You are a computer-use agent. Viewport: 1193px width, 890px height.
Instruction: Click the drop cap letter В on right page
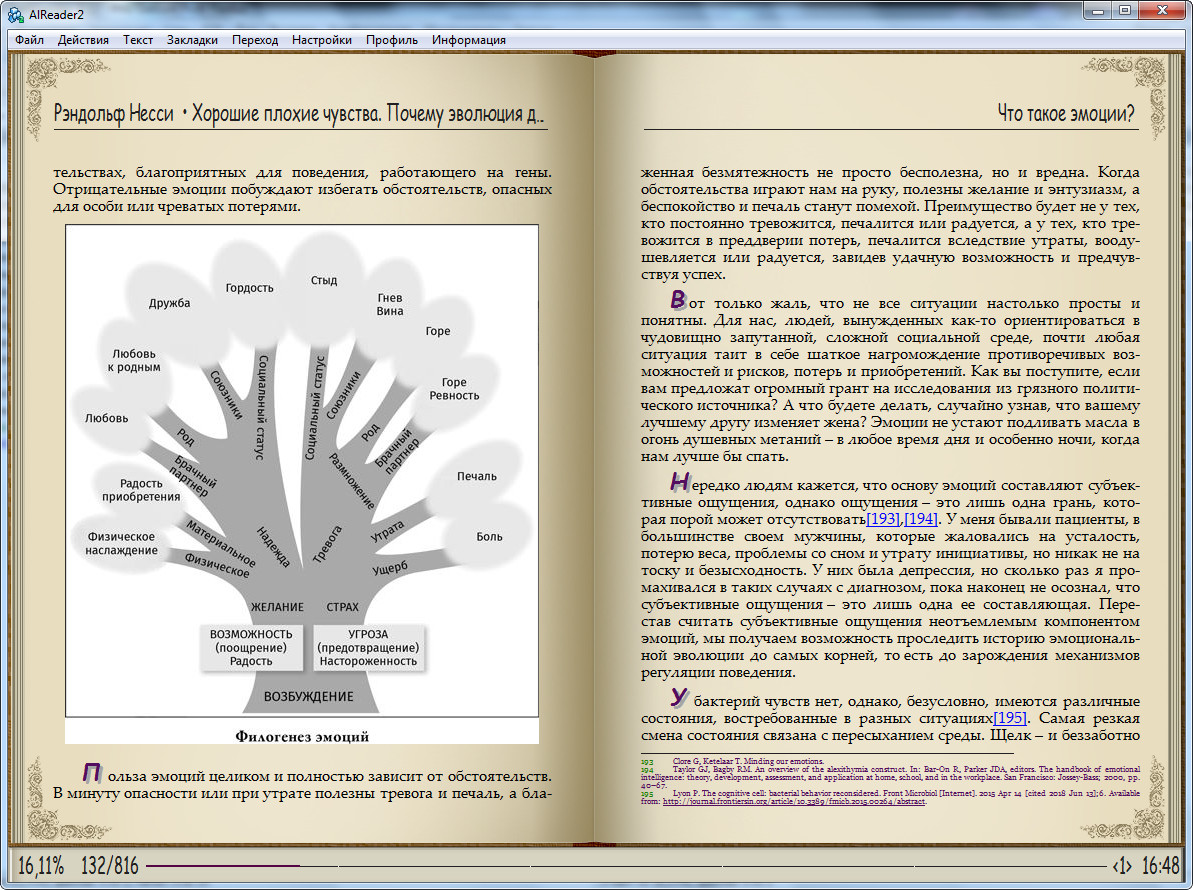tap(677, 299)
